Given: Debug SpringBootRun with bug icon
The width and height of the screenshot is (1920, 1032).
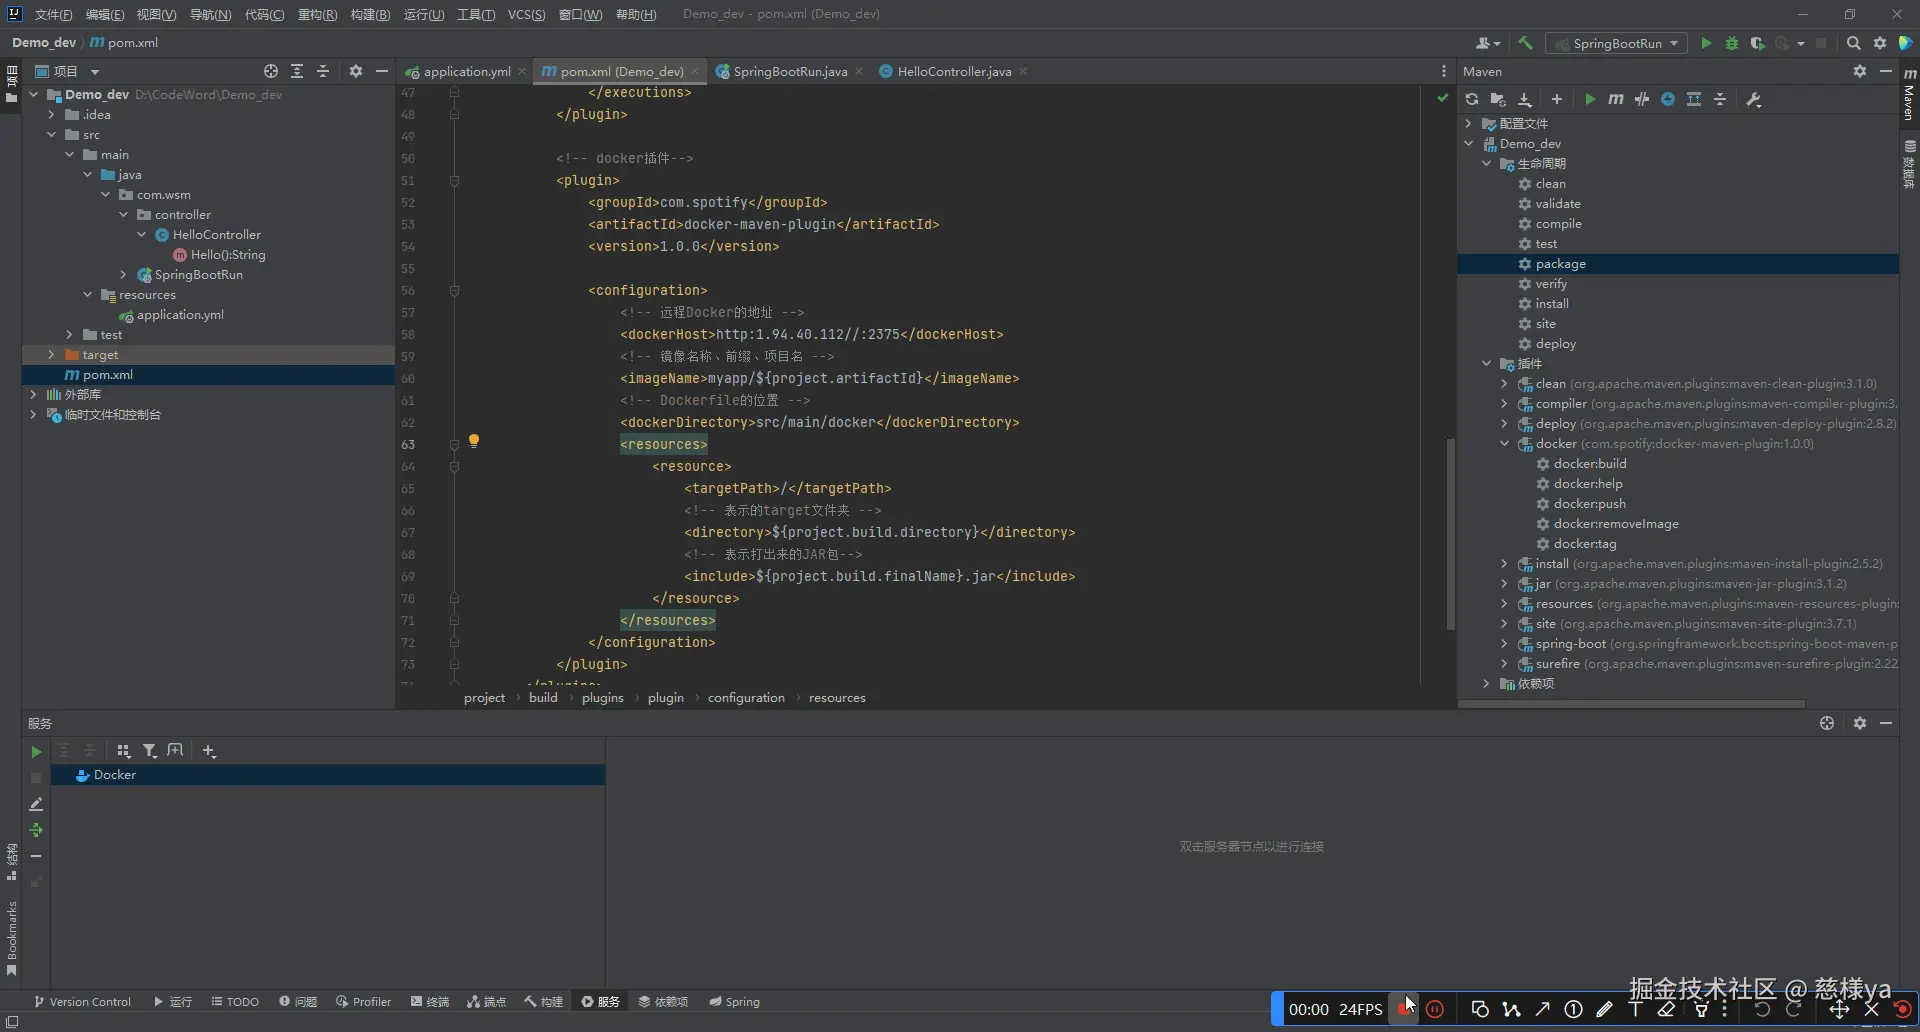Looking at the screenshot, I should (1732, 43).
